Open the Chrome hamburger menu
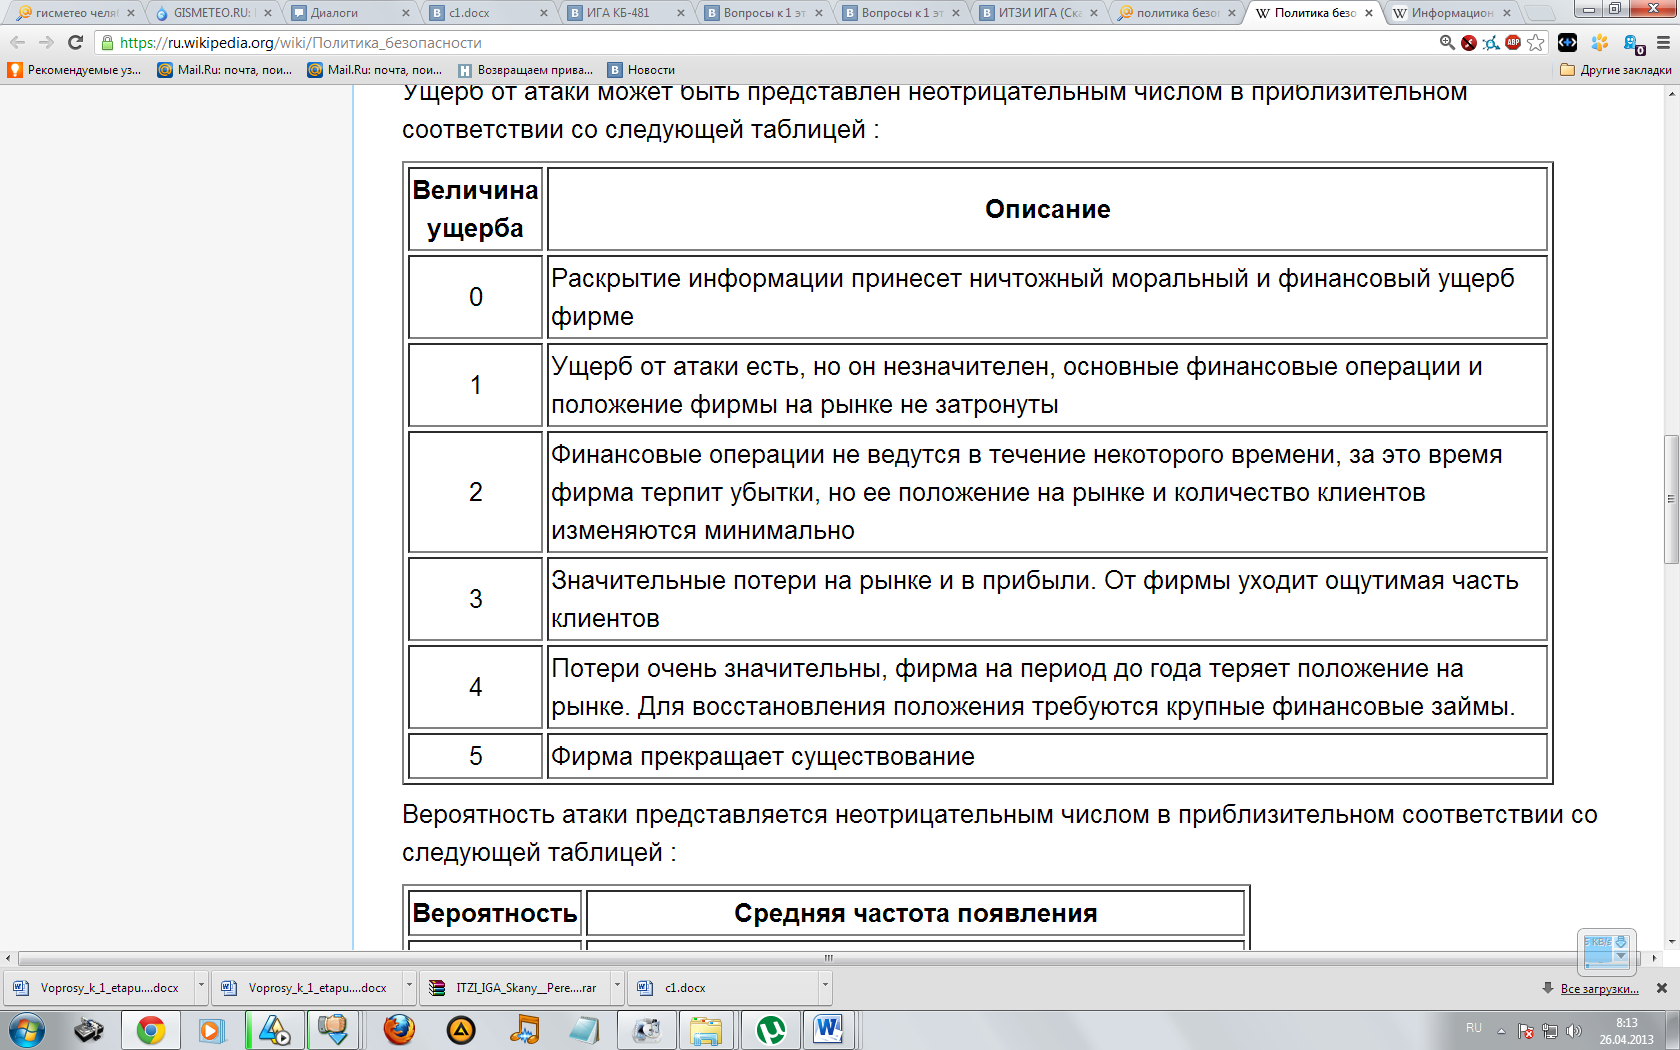This screenshot has height=1050, width=1680. tap(1663, 43)
